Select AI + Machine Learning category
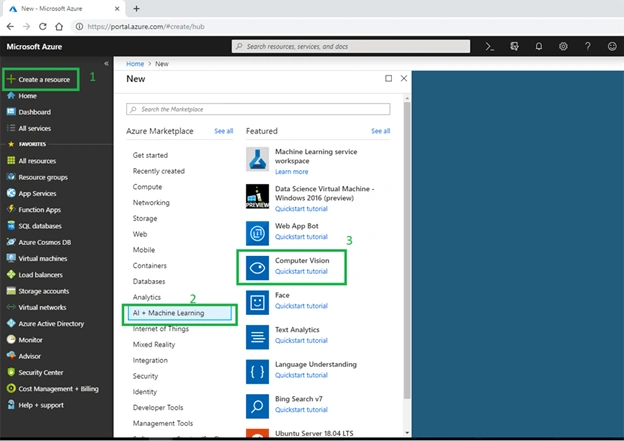This screenshot has width=624, height=441. (179, 313)
